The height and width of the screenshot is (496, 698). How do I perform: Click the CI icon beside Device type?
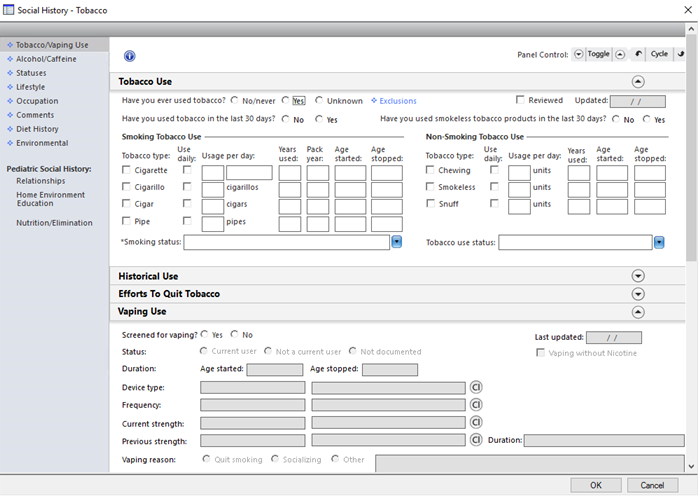476,387
